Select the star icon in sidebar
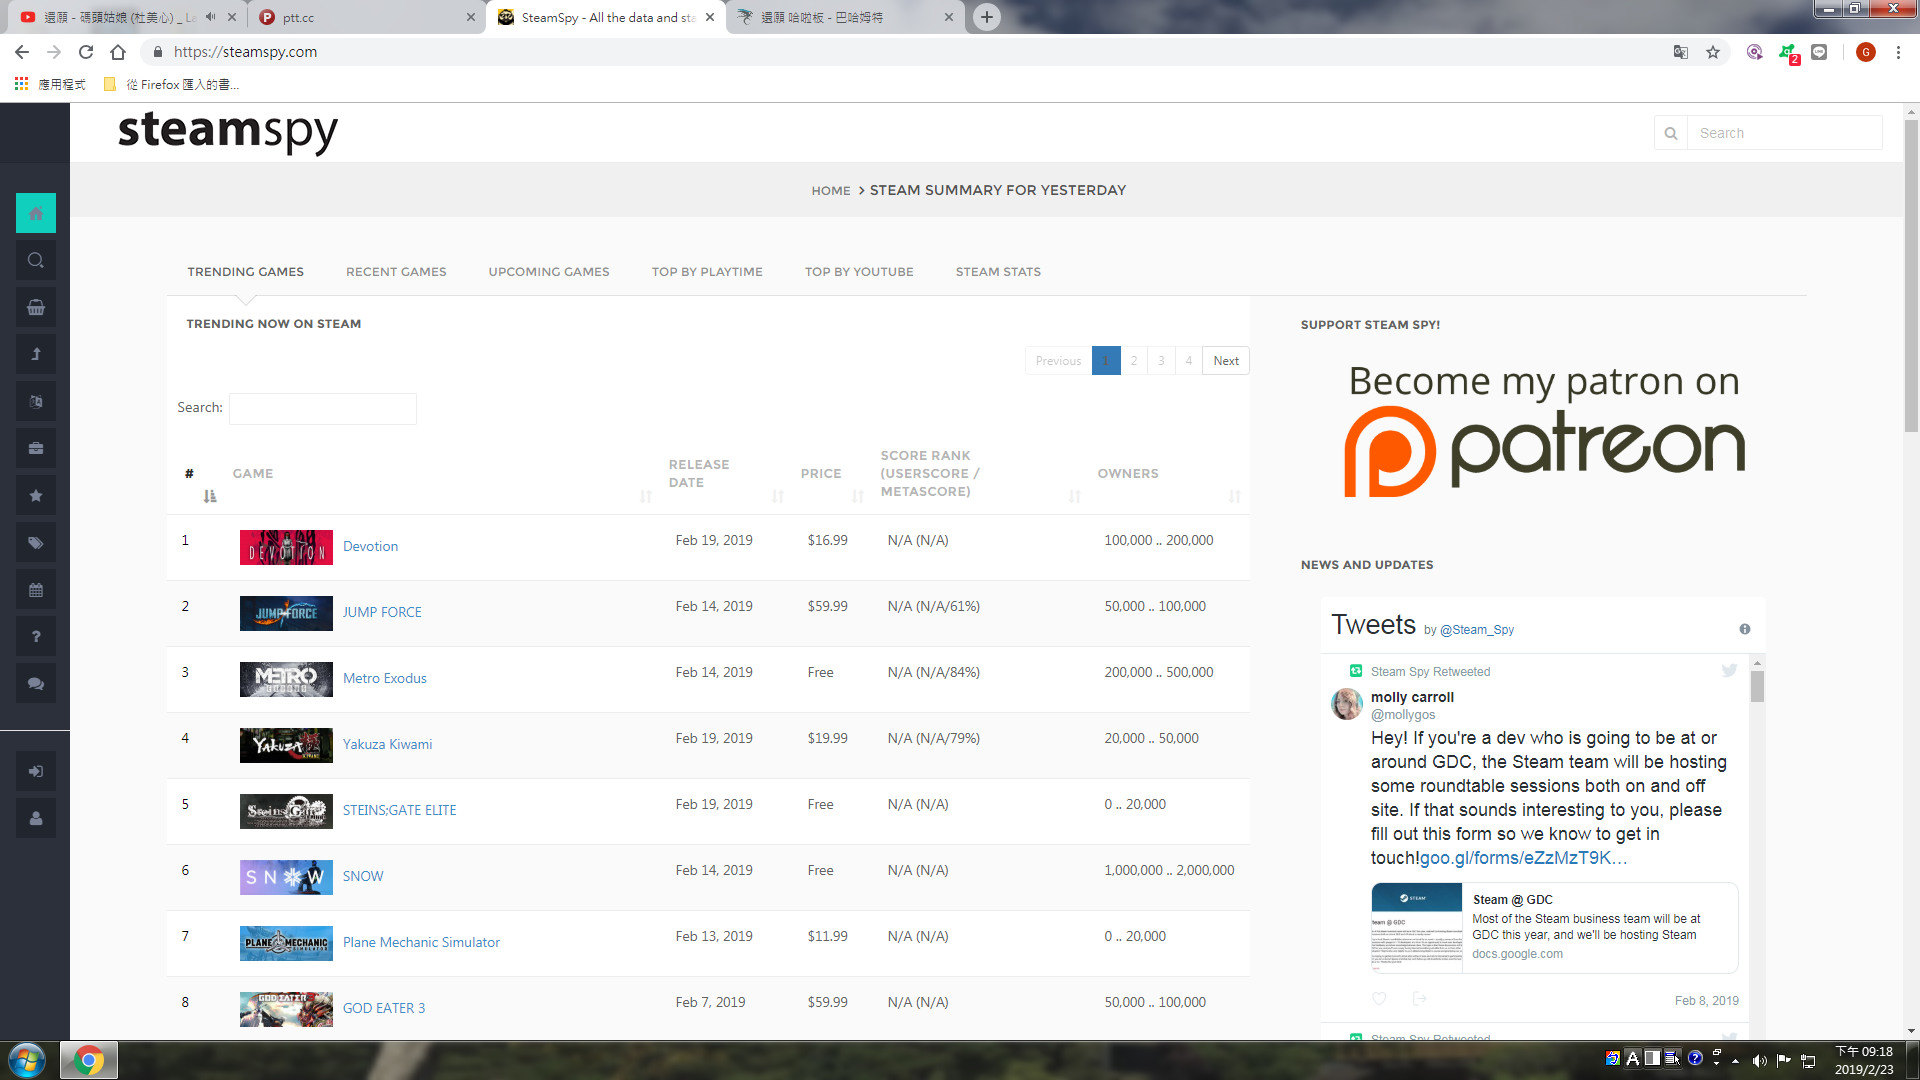 (36, 495)
